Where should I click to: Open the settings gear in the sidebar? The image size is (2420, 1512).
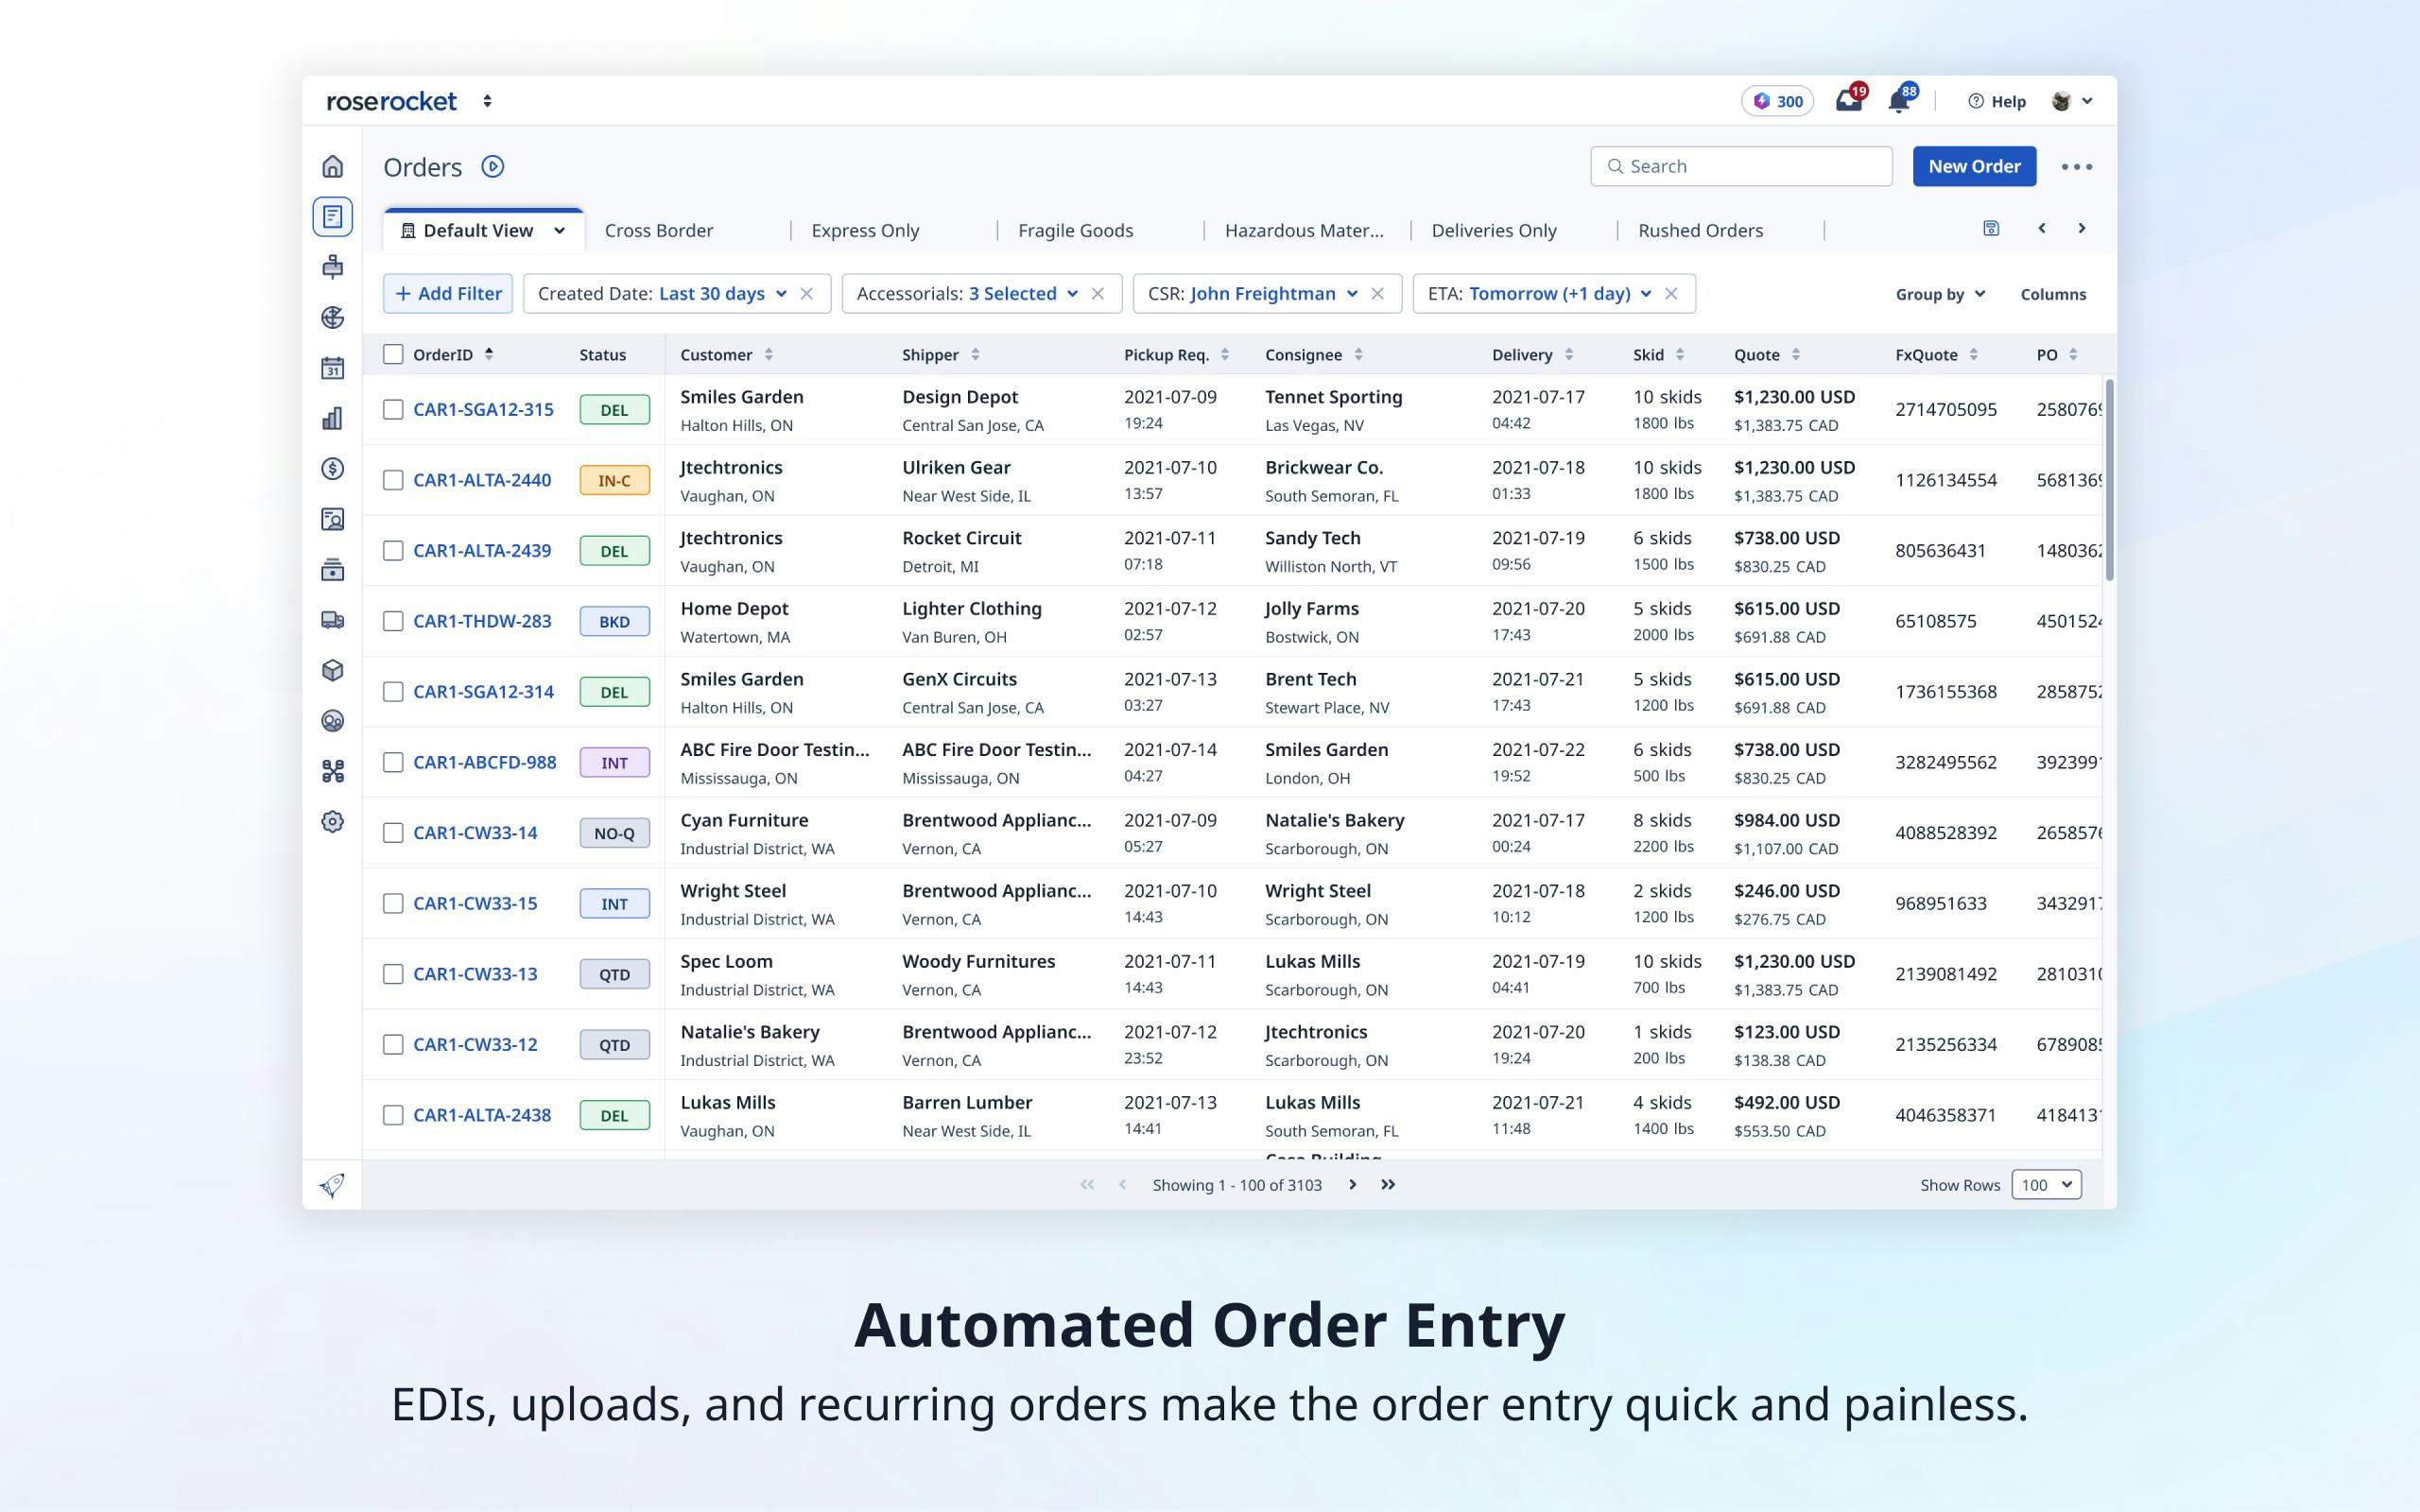(x=332, y=821)
